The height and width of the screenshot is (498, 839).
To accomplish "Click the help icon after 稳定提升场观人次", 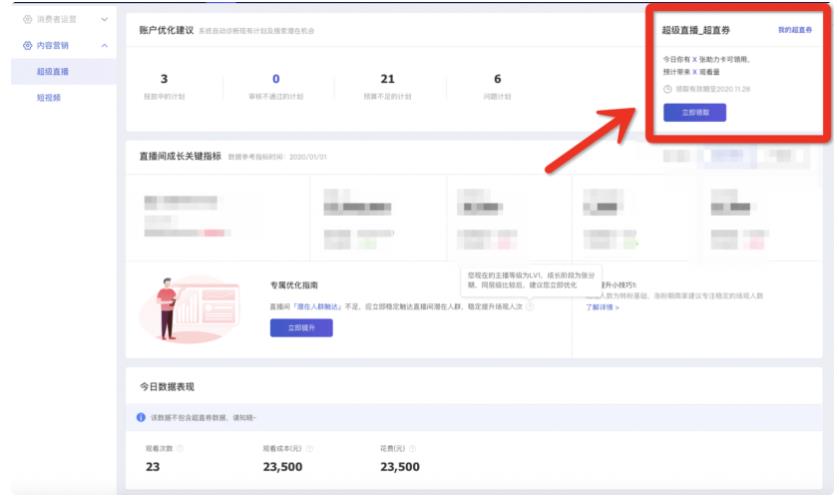I will (529, 307).
